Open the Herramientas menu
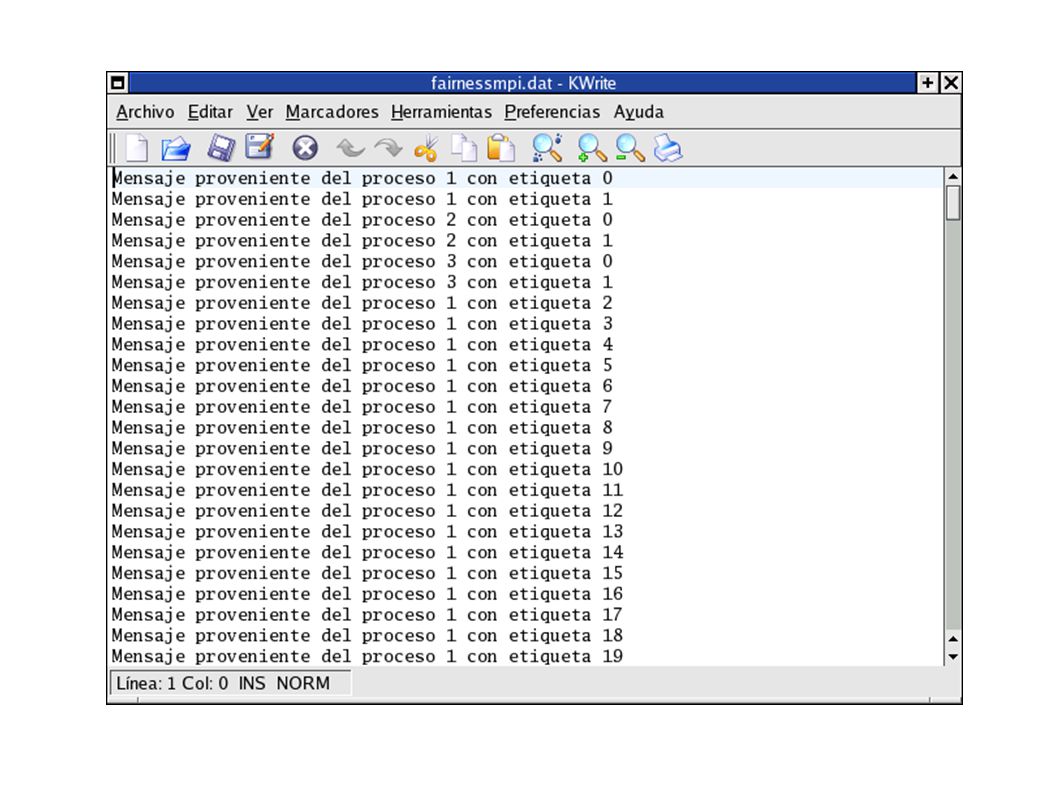The height and width of the screenshot is (793, 1058). (x=441, y=112)
